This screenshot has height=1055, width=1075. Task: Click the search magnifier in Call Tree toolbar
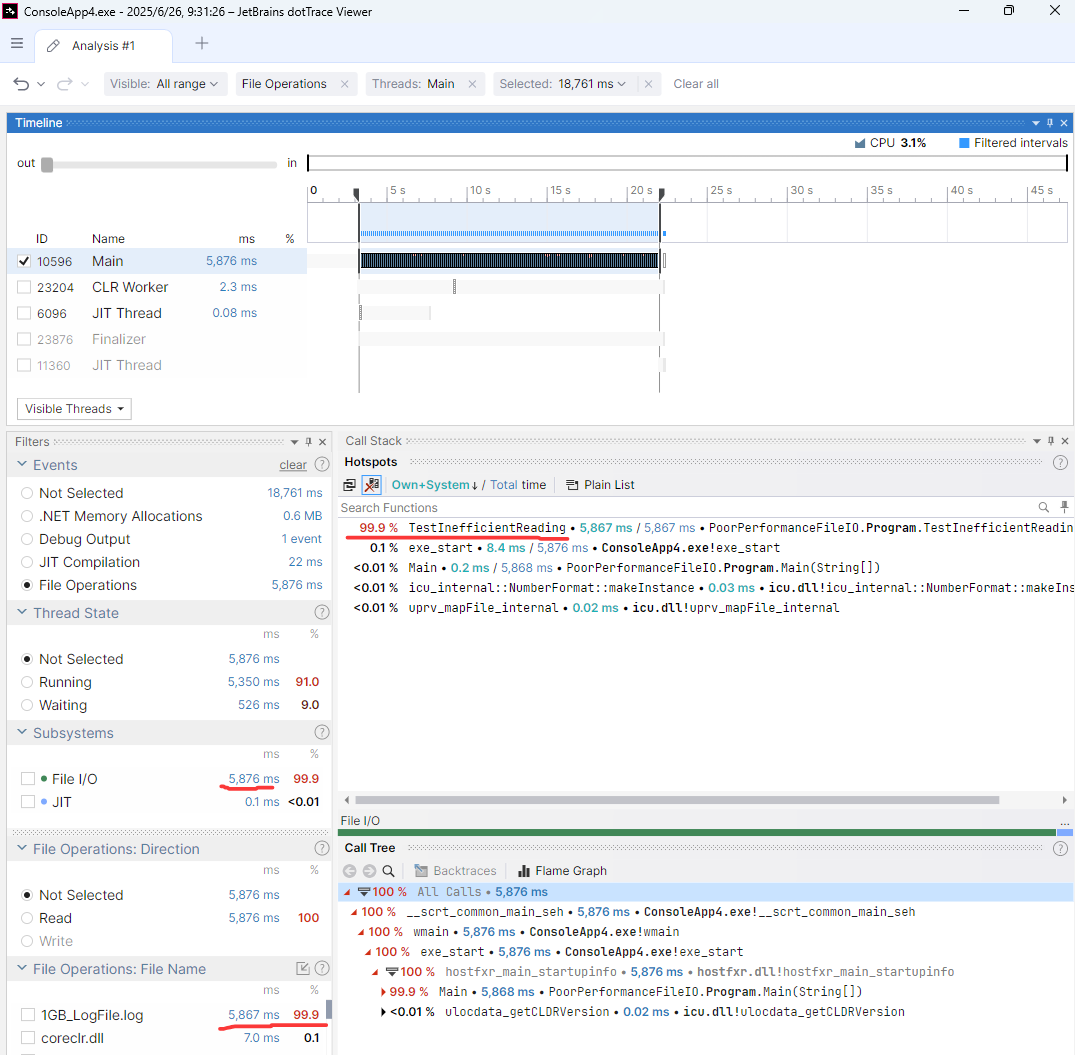[x=388, y=870]
